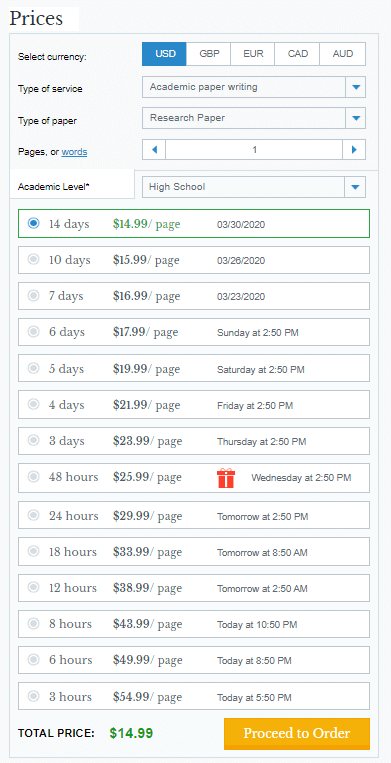This screenshot has width=391, height=763.
Task: Select the CAD currency tab
Action: [x=298, y=54]
